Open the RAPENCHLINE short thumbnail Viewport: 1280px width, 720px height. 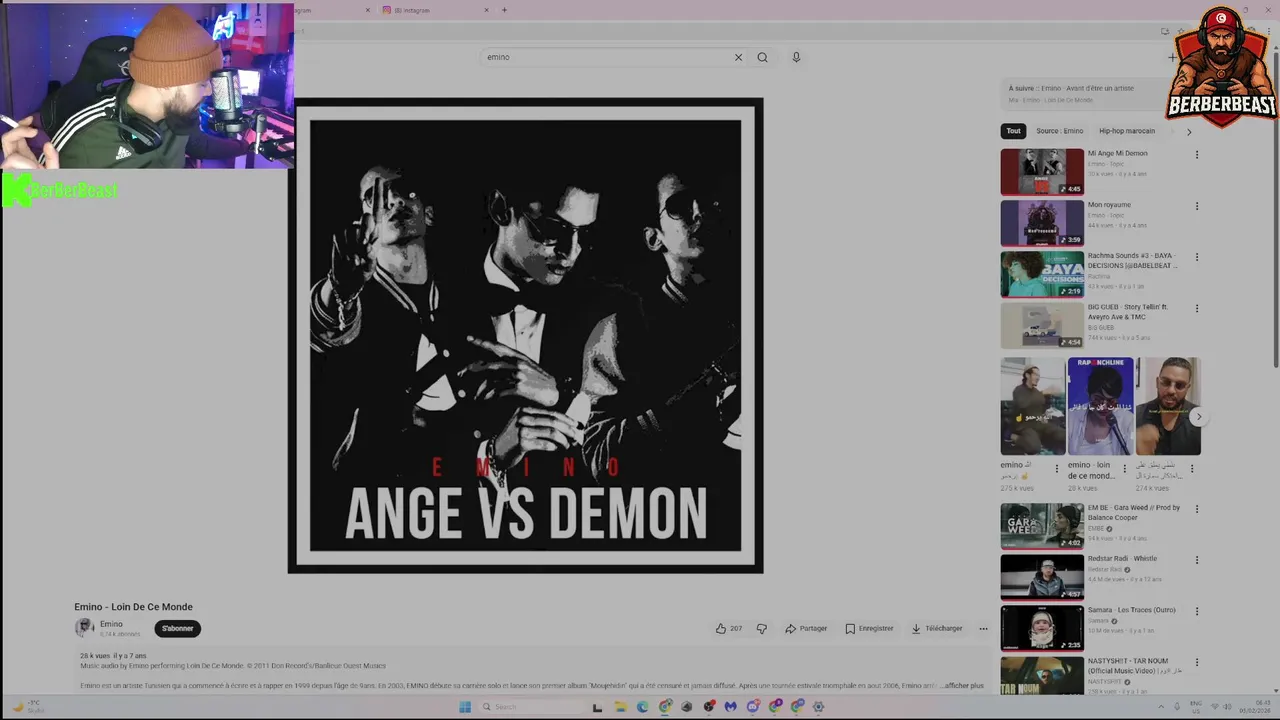click(1100, 406)
